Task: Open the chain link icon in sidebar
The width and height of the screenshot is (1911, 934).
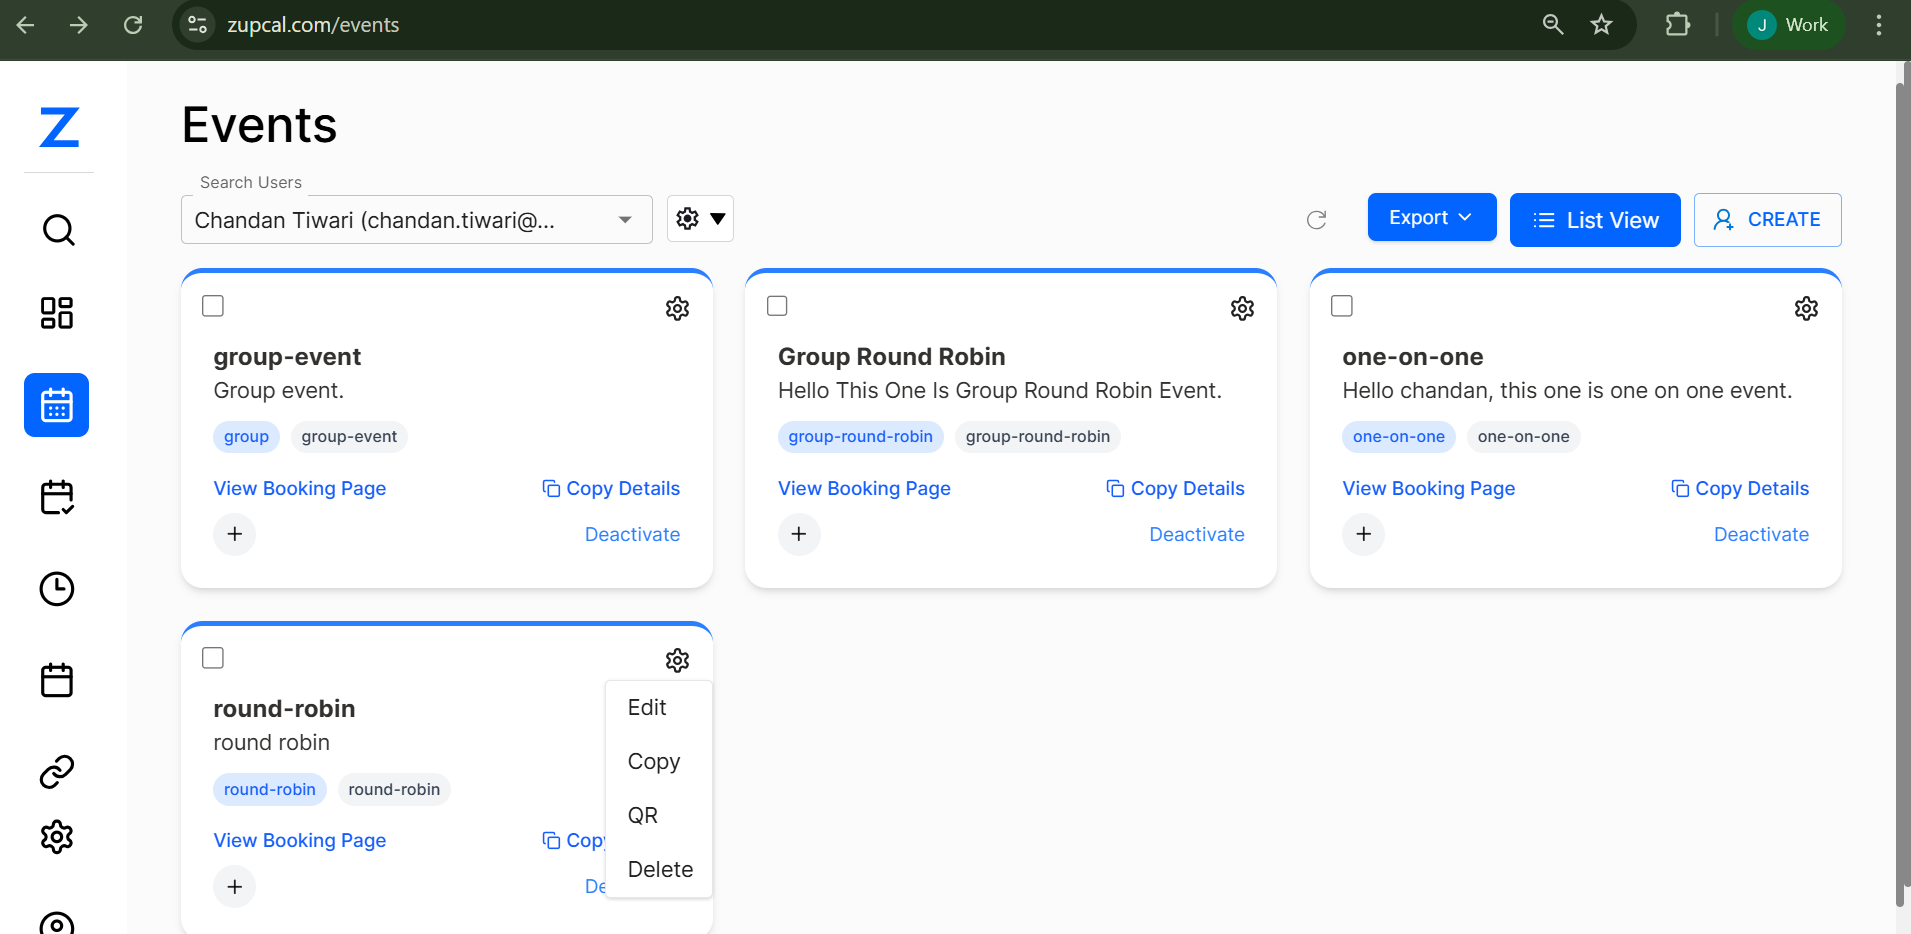Action: point(57,772)
